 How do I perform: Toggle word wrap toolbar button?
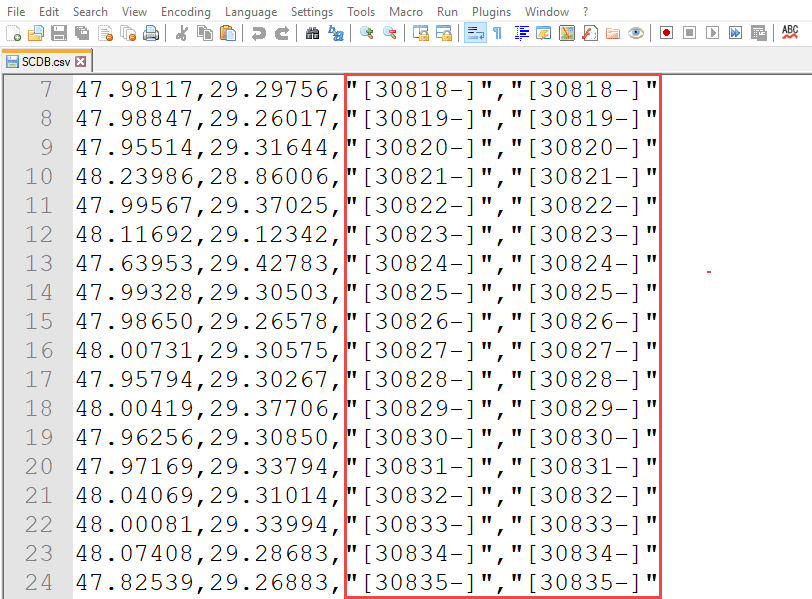point(475,33)
